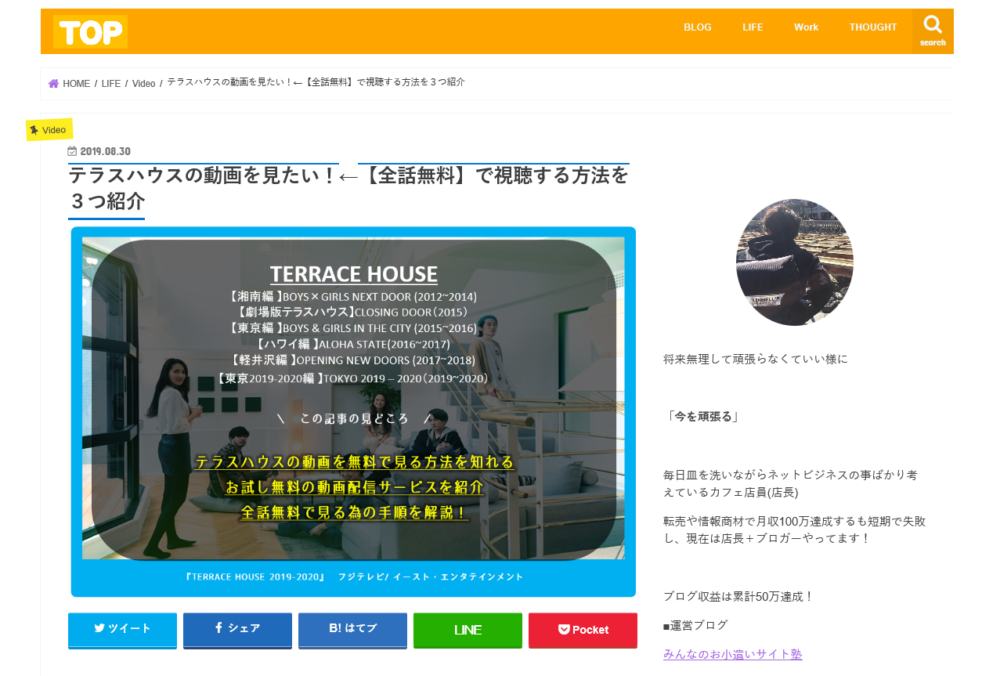Open the BLOG menu item
1000x676 pixels.
pyautogui.click(x=697, y=27)
